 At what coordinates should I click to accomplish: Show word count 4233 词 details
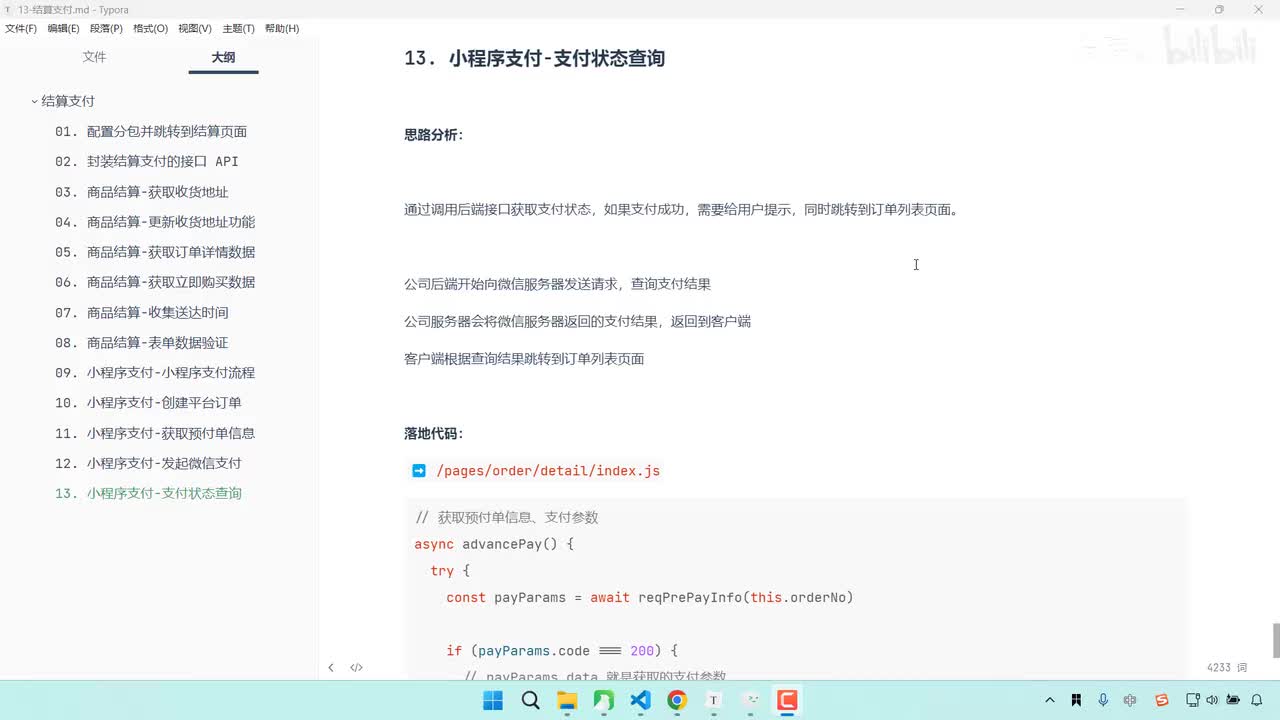pyautogui.click(x=1227, y=668)
